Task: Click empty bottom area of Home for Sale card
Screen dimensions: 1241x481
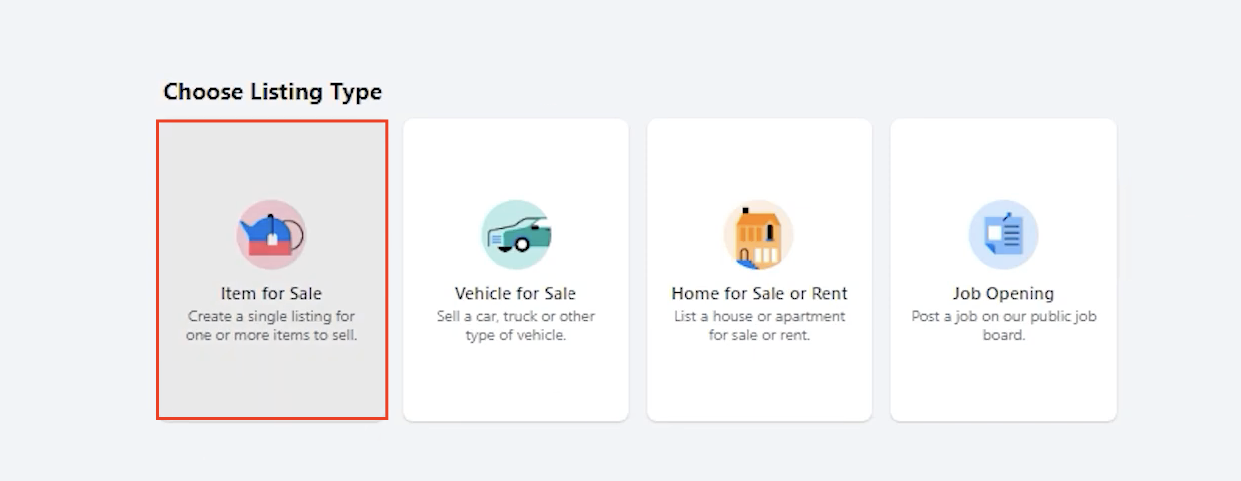Action: (x=760, y=383)
